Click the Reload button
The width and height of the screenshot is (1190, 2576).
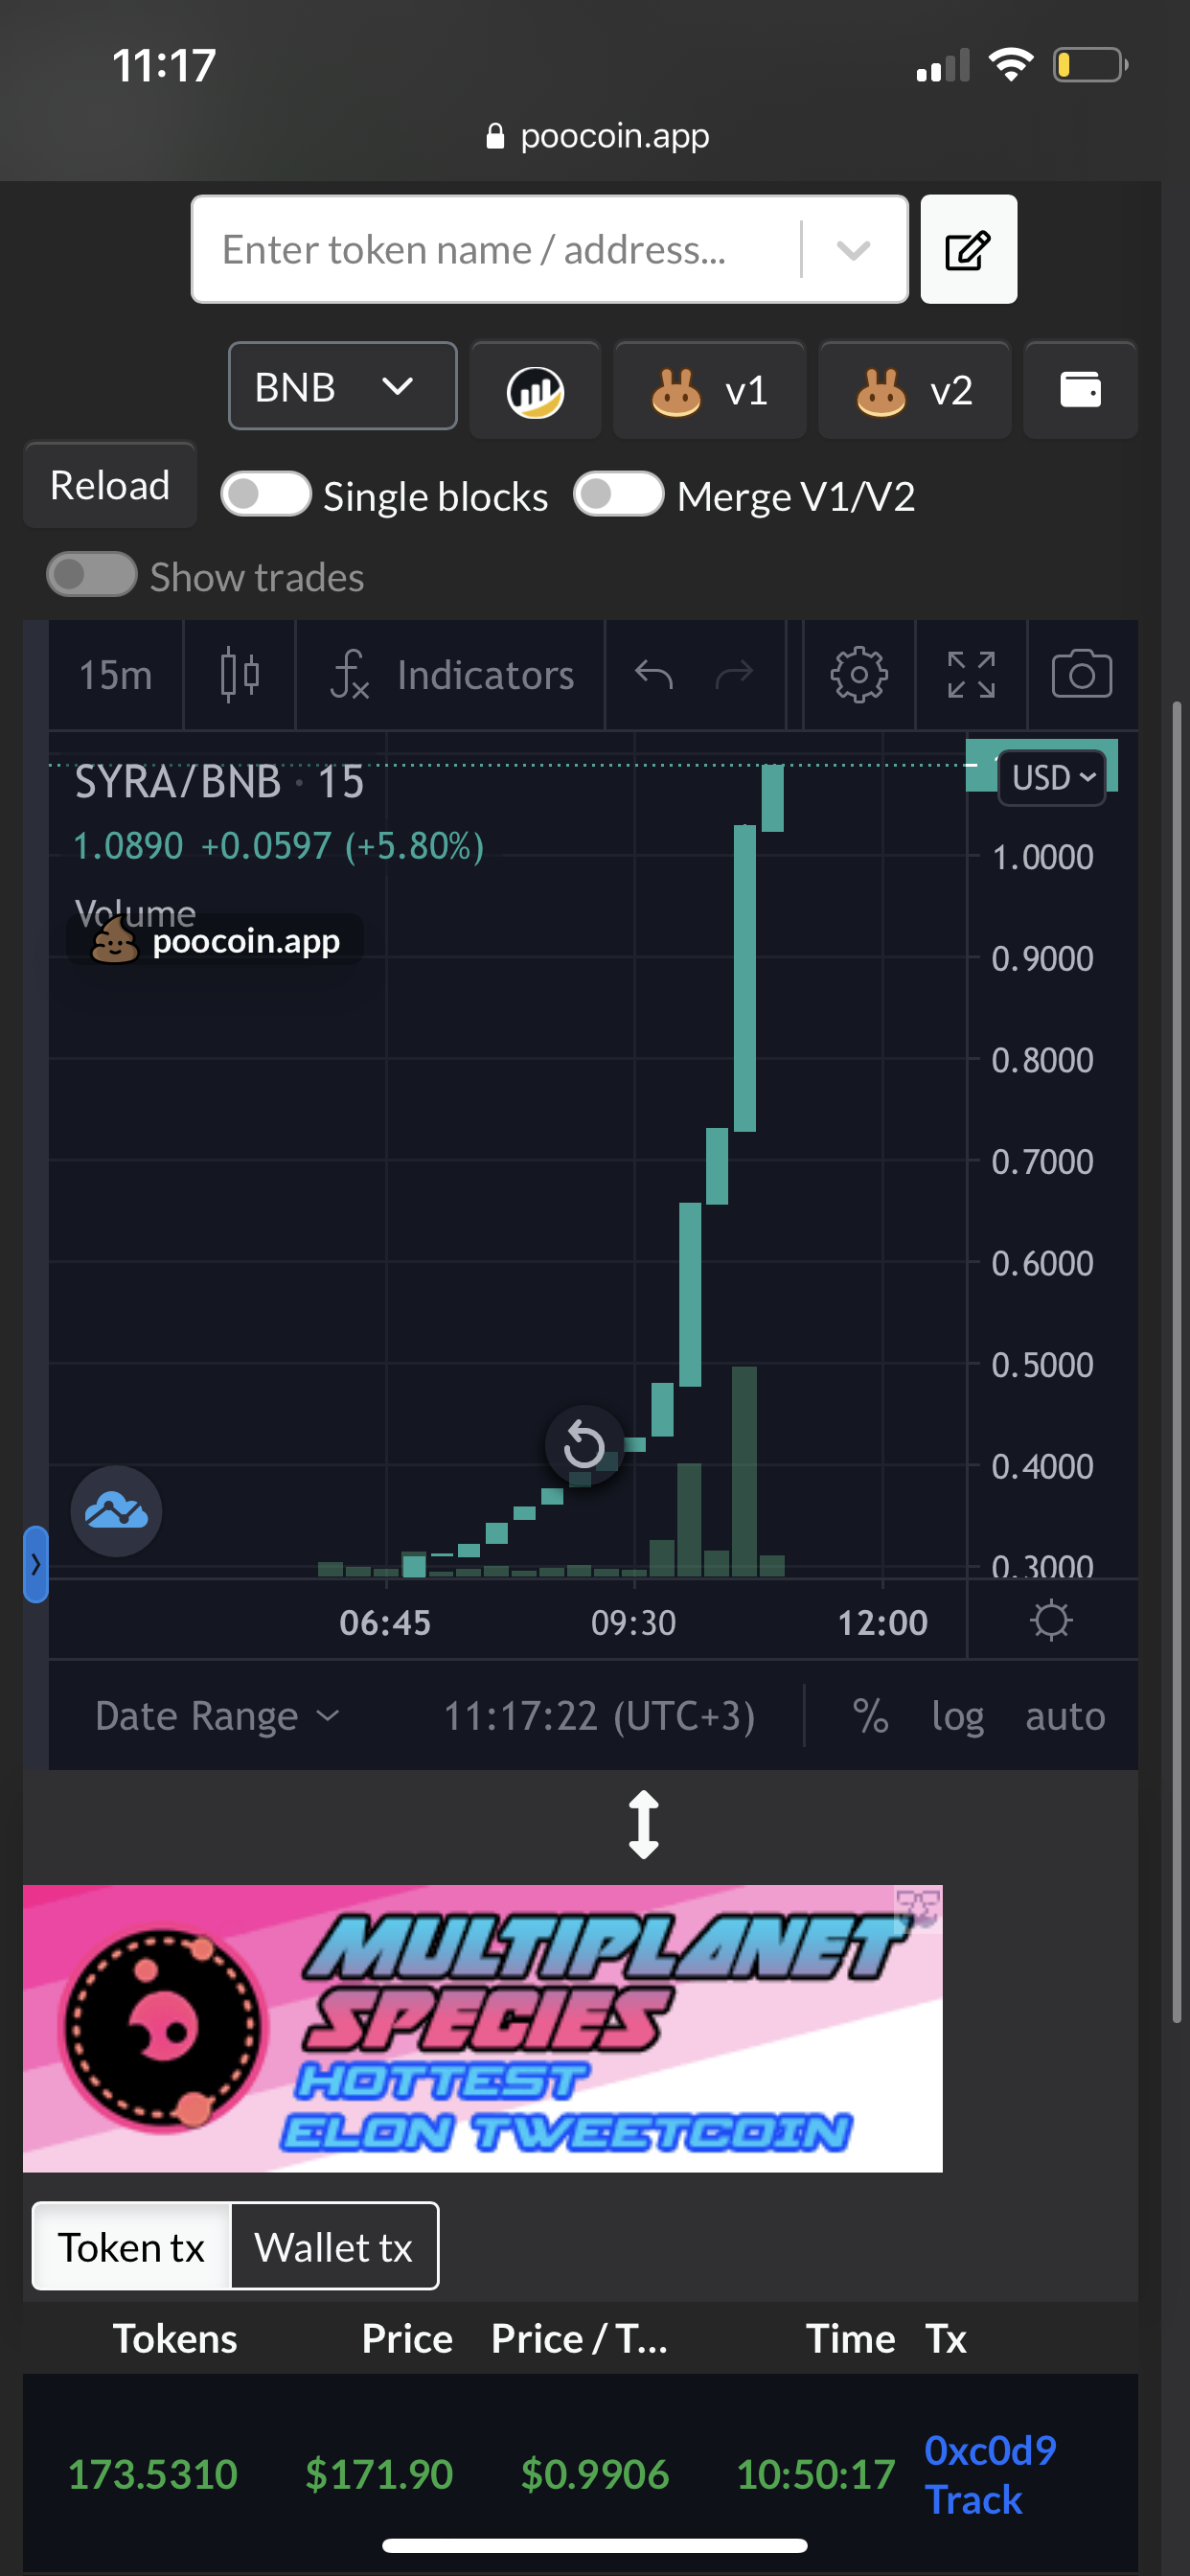pyautogui.click(x=110, y=485)
